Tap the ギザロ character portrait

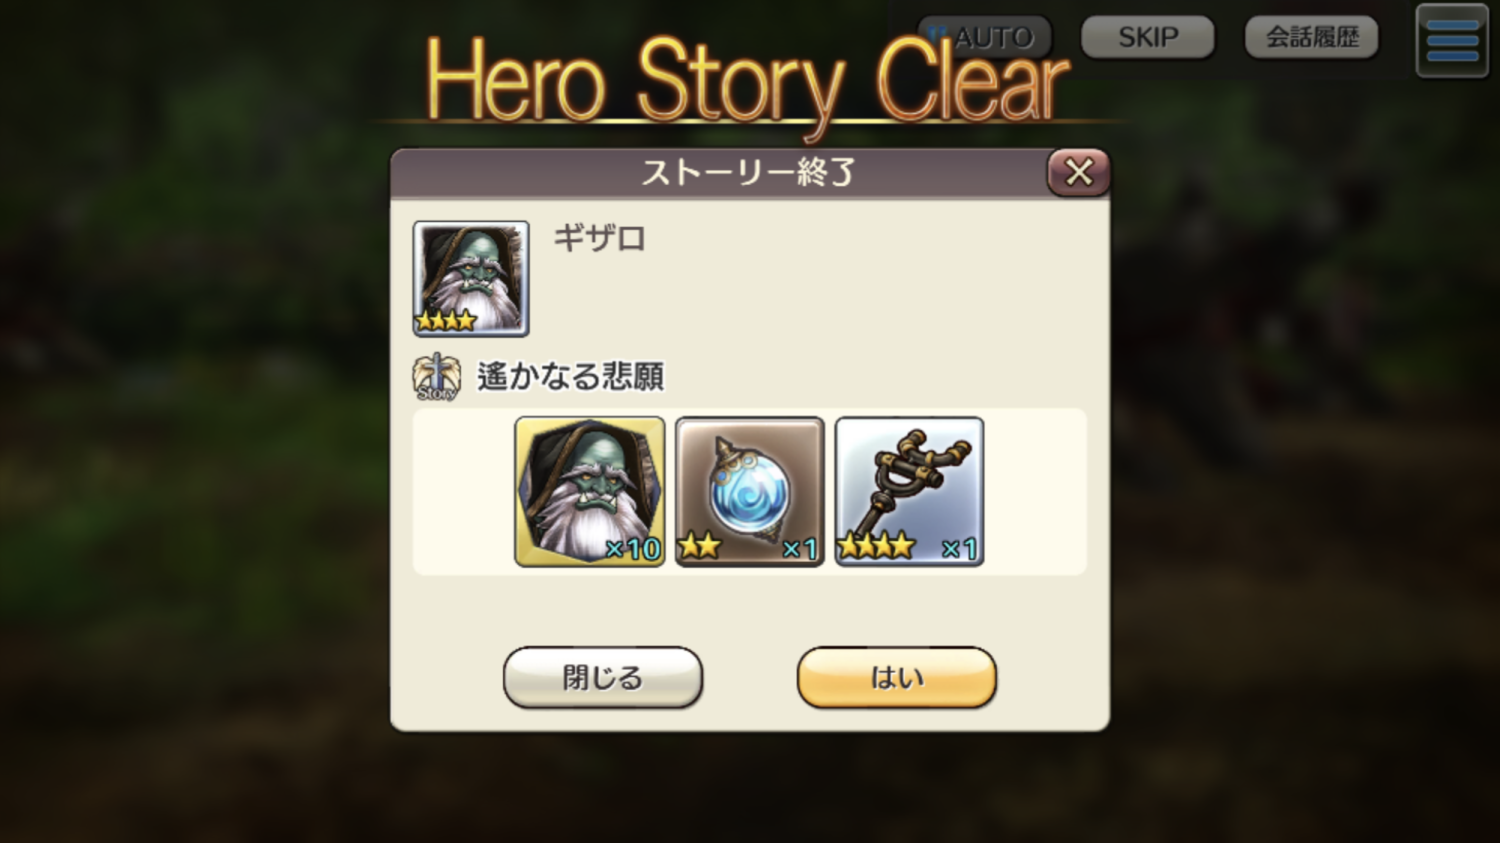(471, 278)
